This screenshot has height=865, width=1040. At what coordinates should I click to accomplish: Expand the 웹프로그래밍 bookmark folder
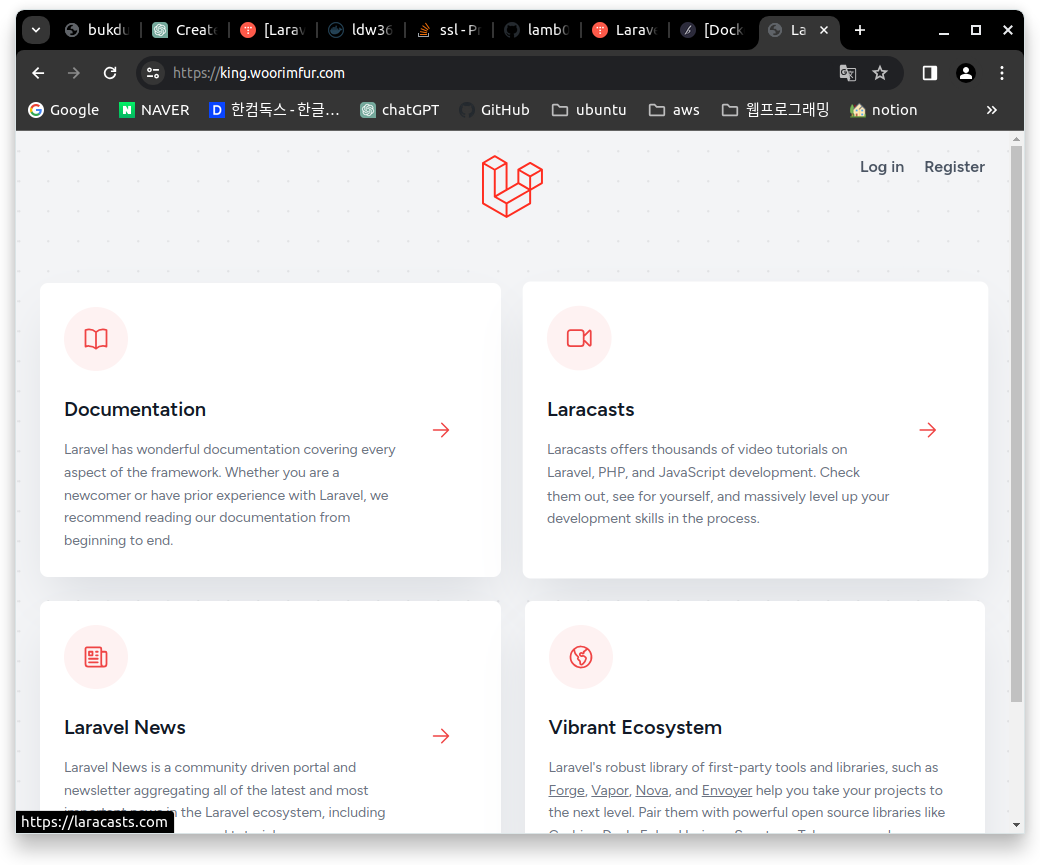775,110
